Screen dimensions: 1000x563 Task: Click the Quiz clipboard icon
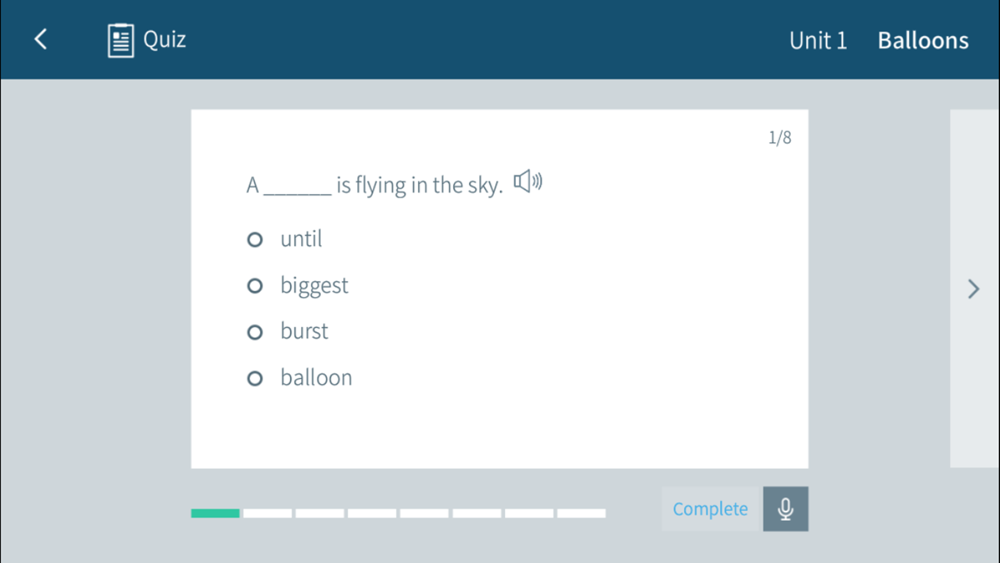click(x=121, y=40)
